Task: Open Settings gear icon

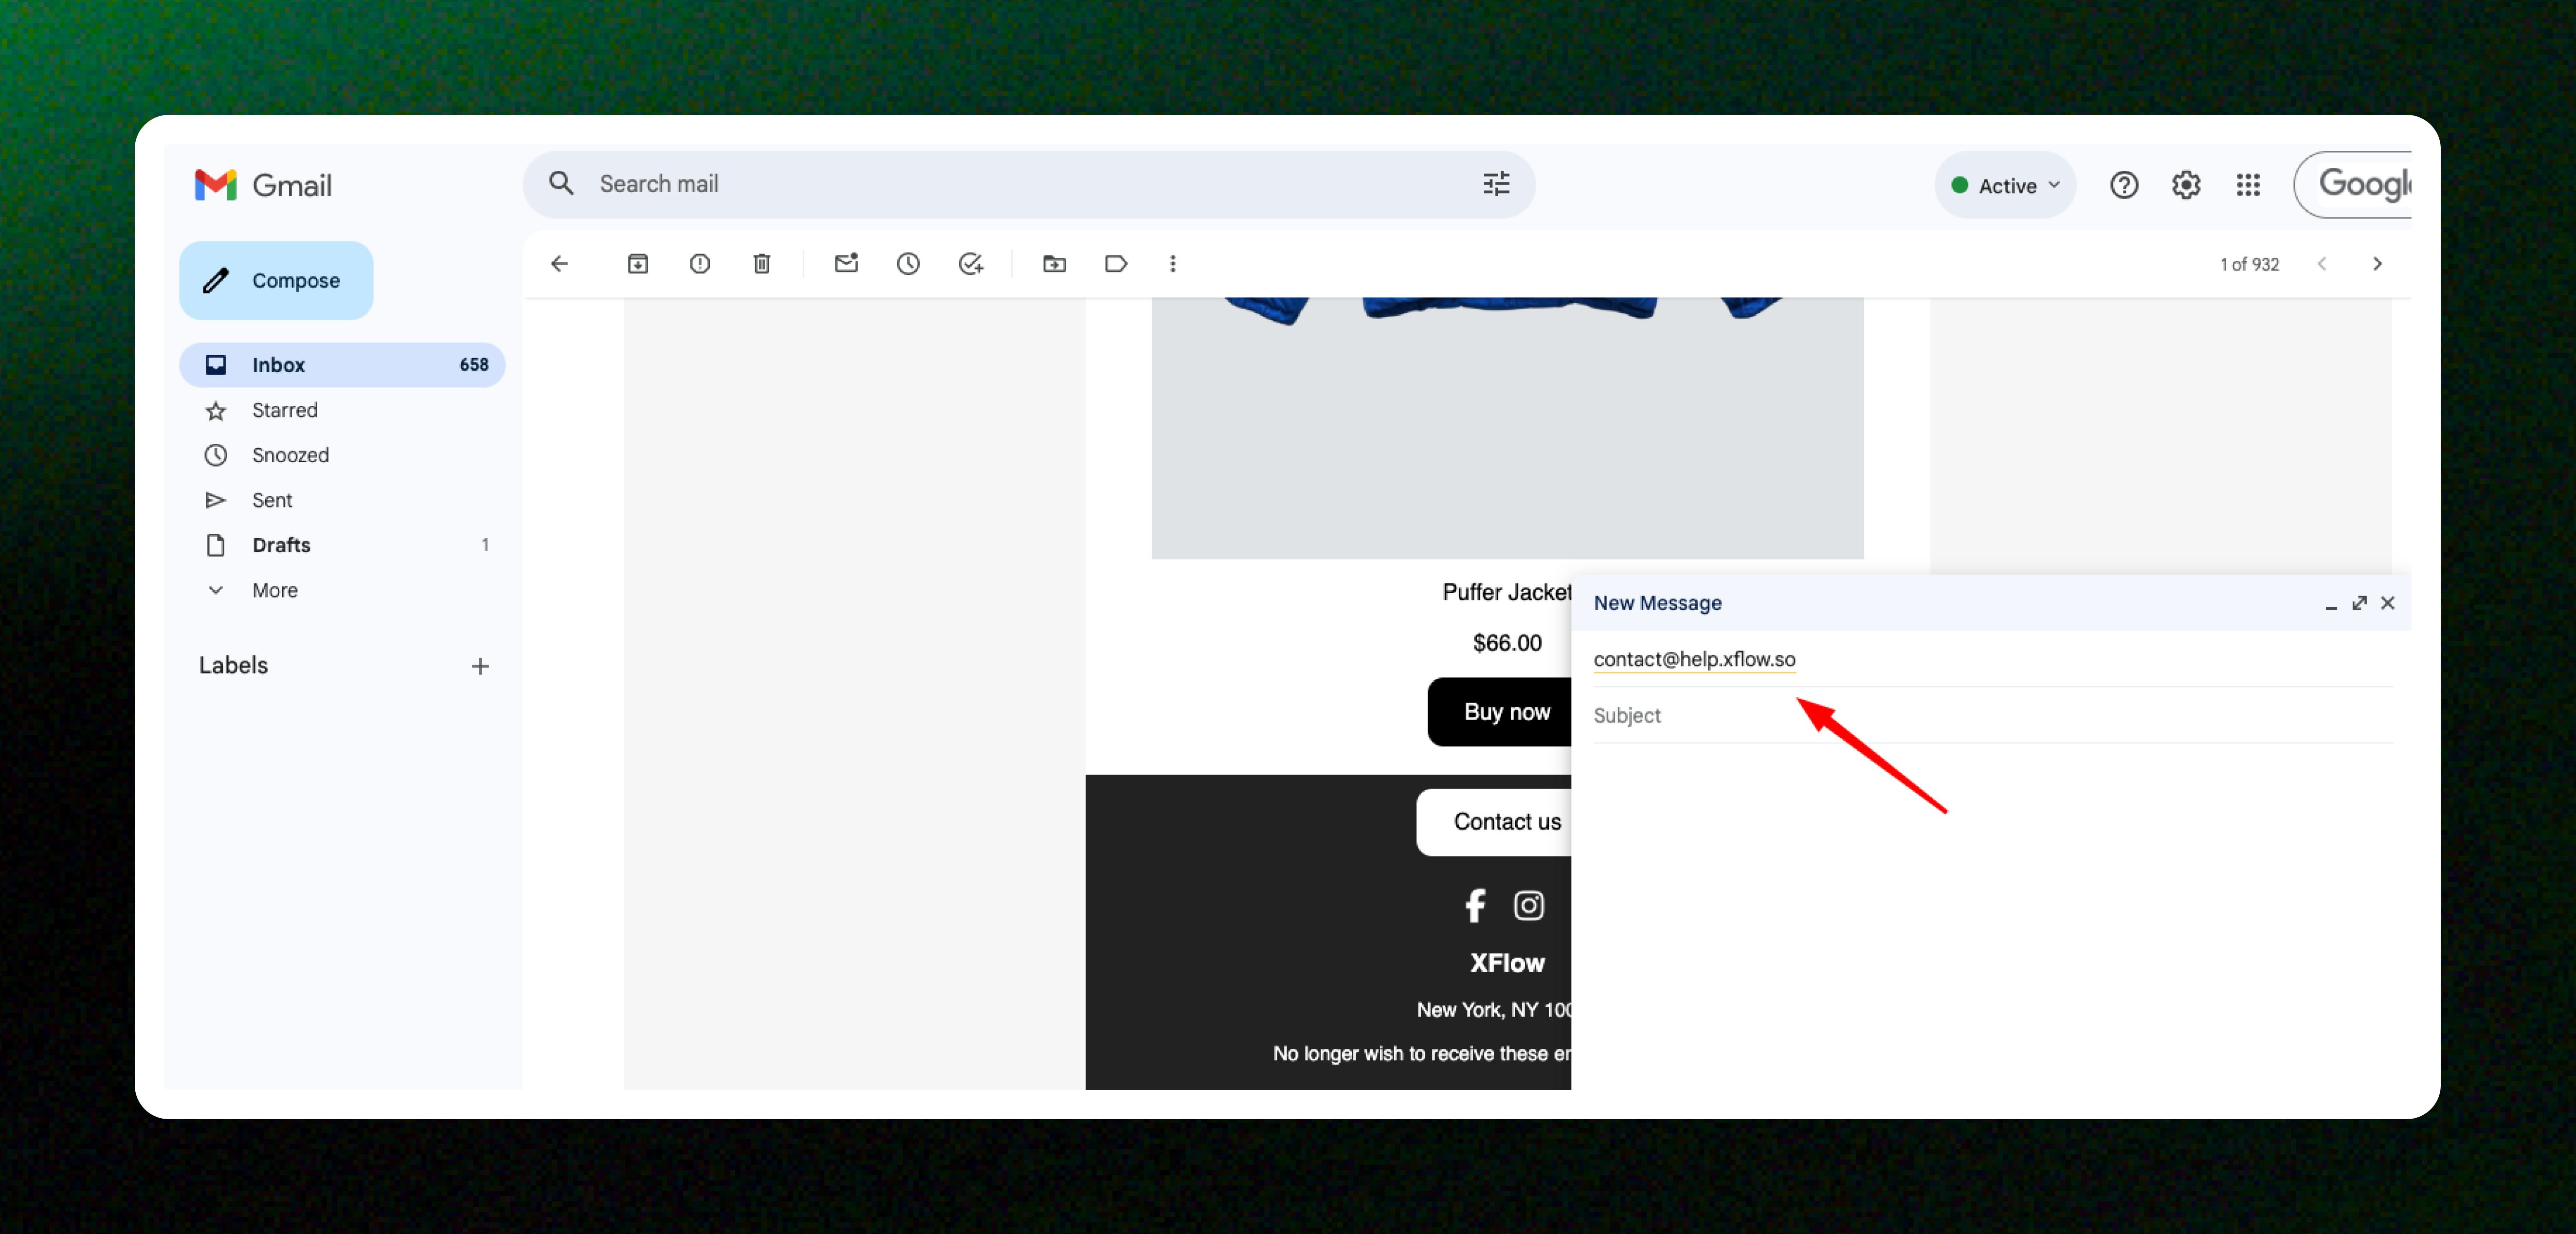Action: (x=2186, y=185)
